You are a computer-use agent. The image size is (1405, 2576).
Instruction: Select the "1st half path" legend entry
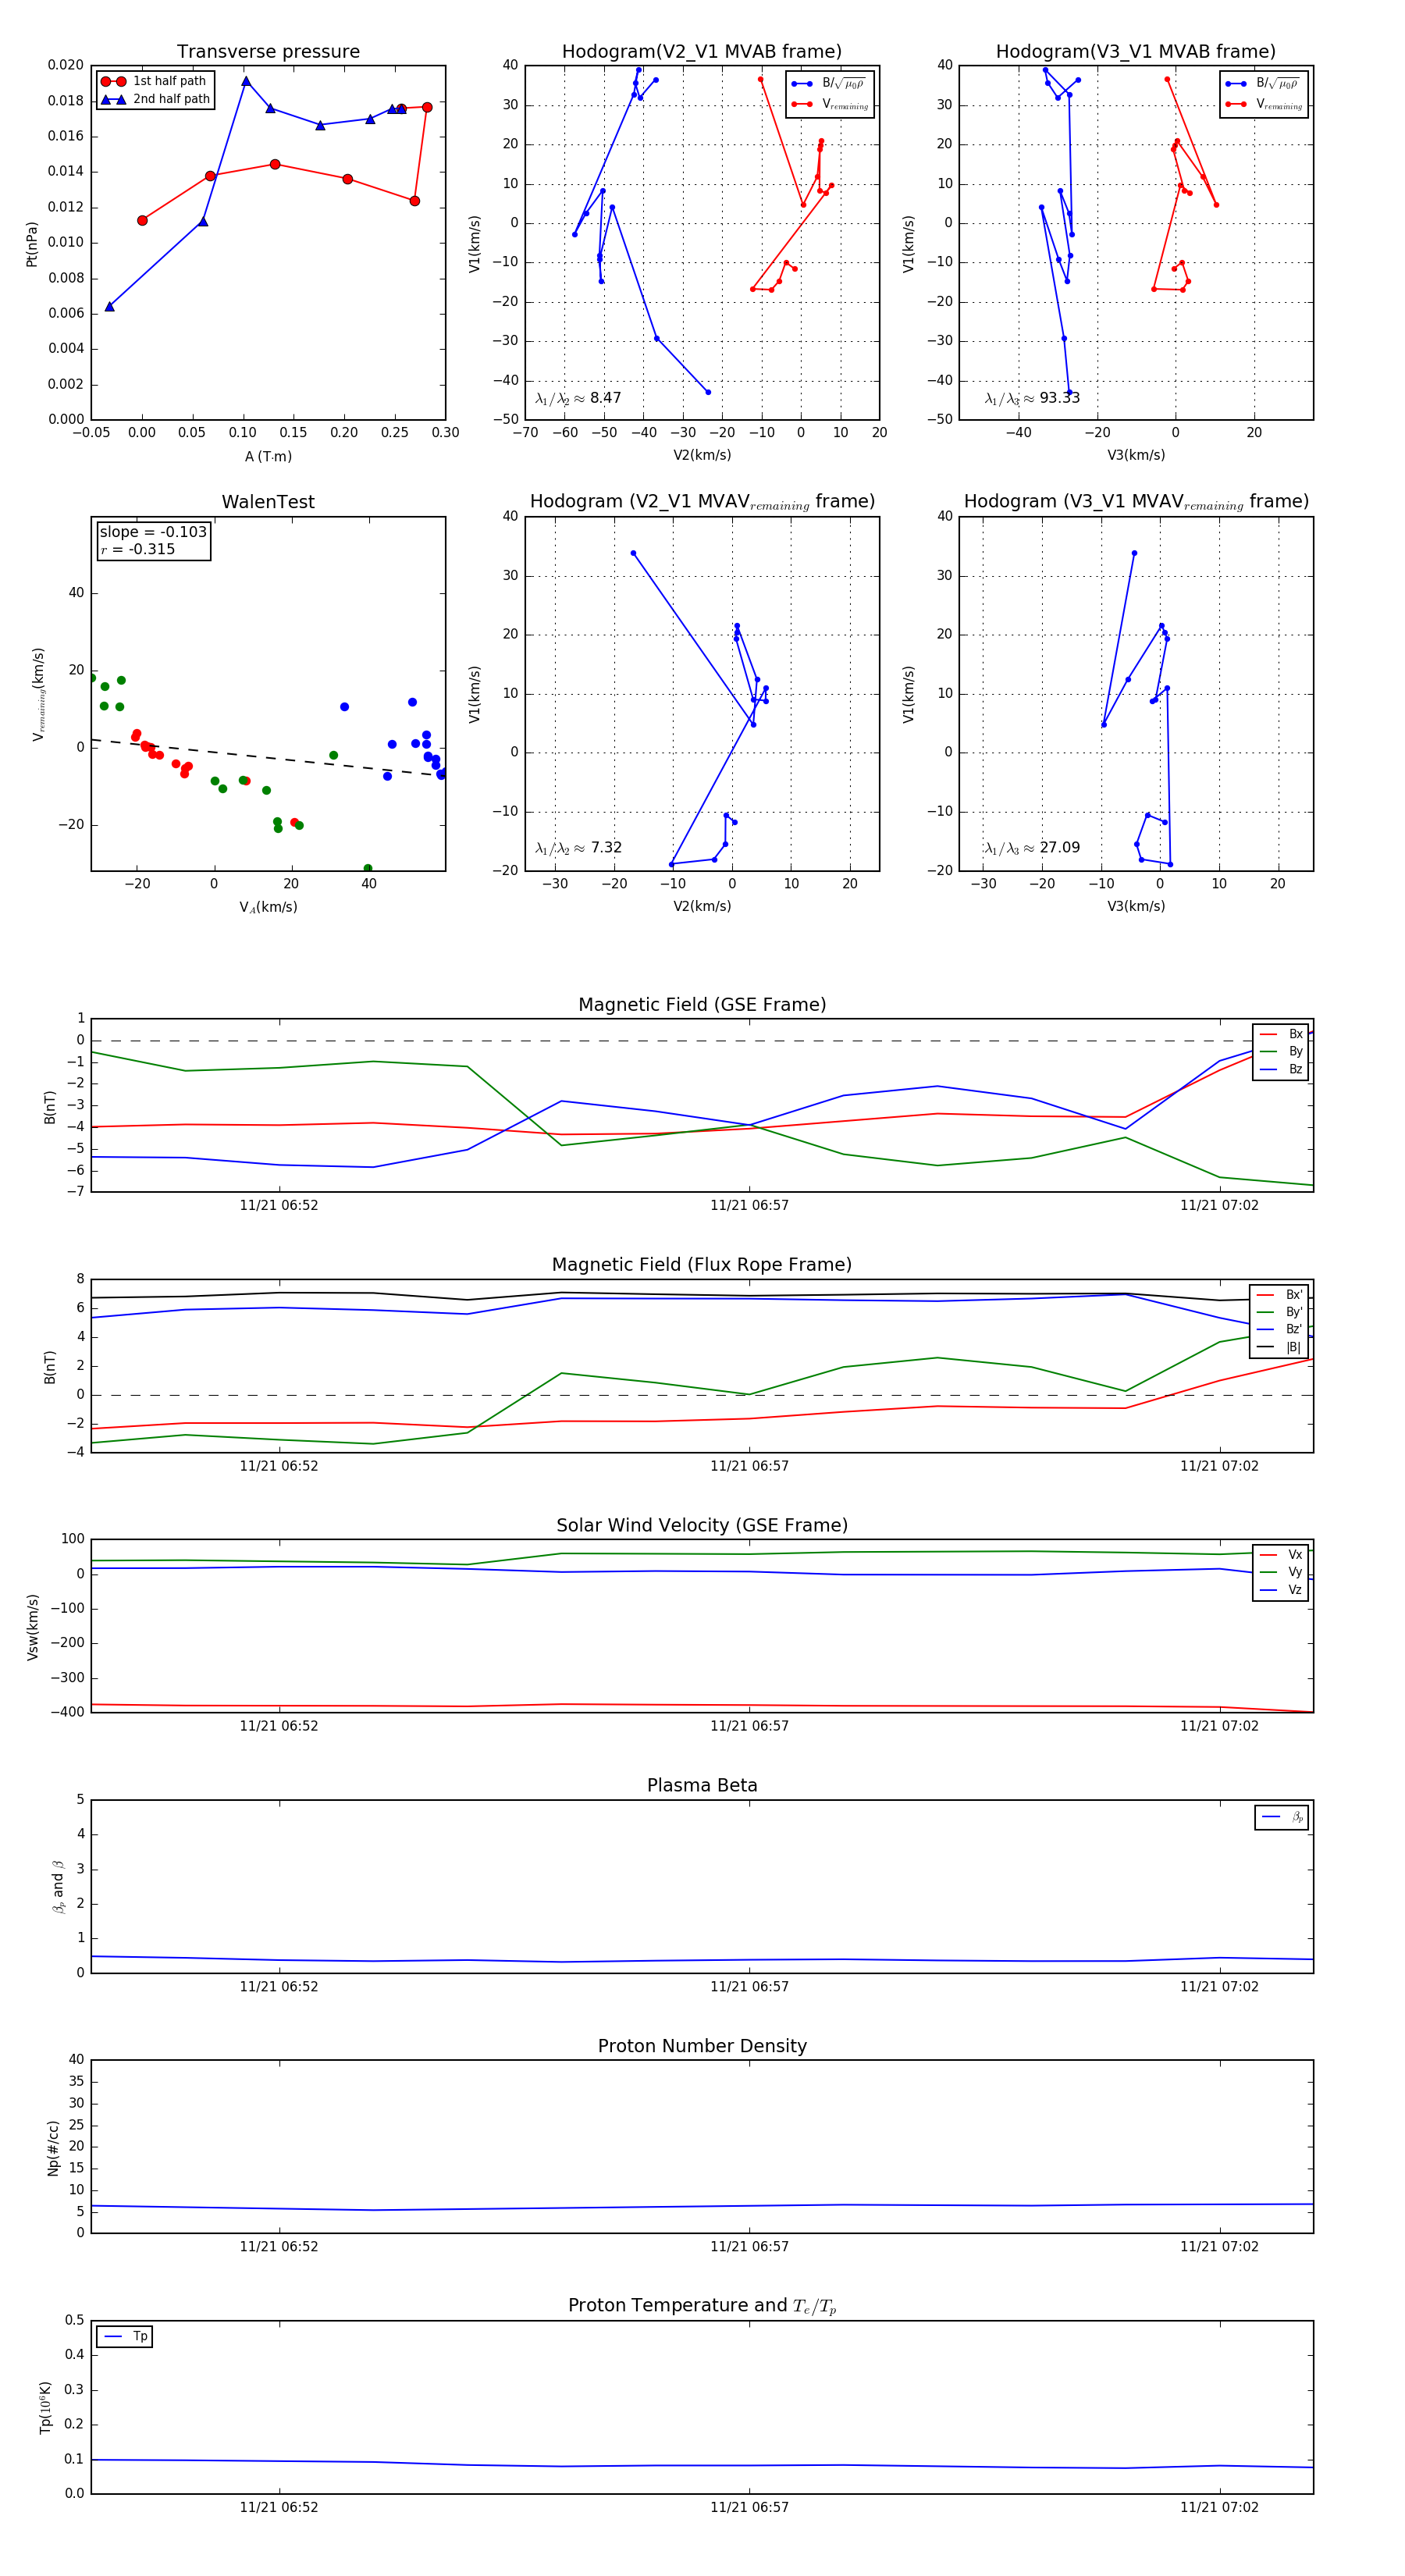pos(156,81)
